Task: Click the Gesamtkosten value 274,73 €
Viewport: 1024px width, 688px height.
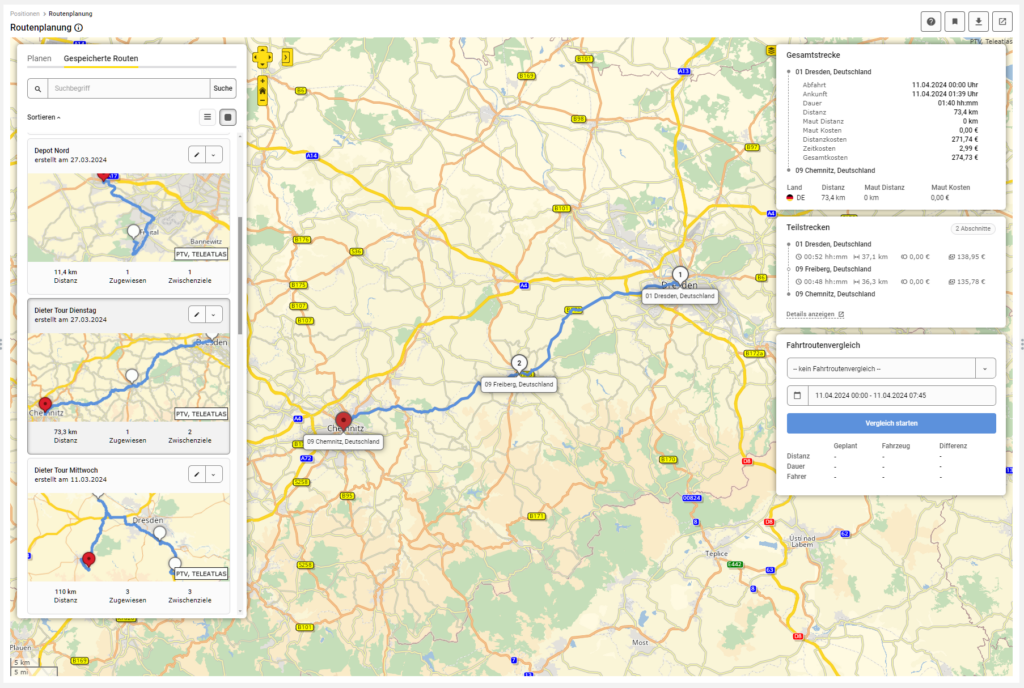Action: (965, 158)
